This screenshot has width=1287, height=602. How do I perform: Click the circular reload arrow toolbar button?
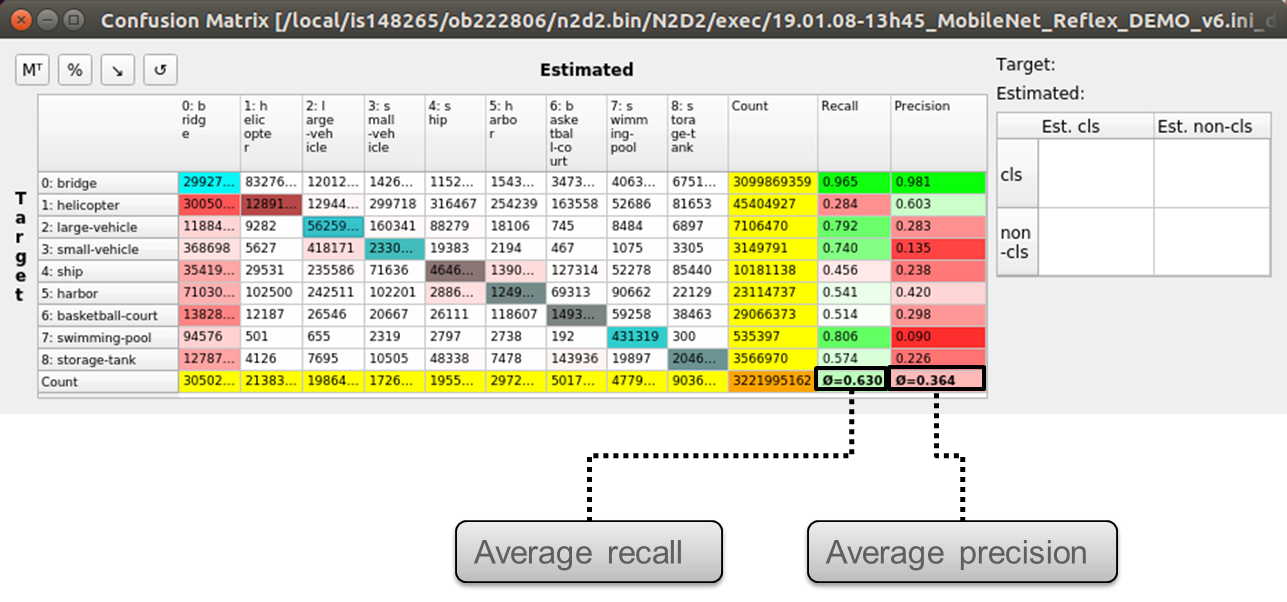click(160, 70)
